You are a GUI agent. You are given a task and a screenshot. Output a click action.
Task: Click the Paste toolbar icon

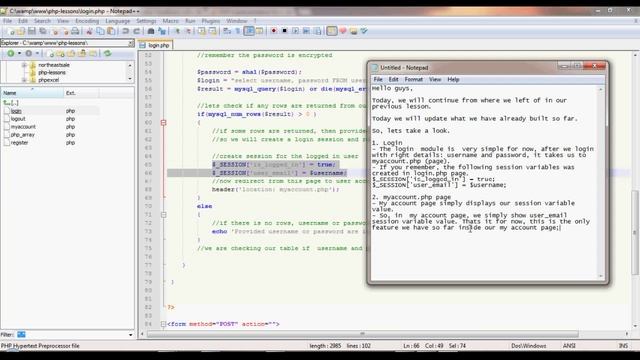[x=111, y=31]
